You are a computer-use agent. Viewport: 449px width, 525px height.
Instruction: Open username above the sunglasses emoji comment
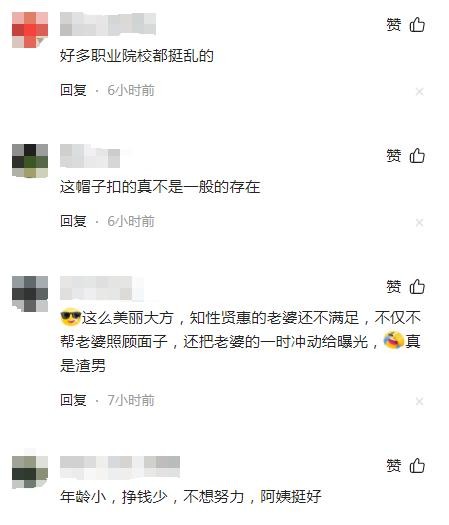pyautogui.click(x=102, y=288)
